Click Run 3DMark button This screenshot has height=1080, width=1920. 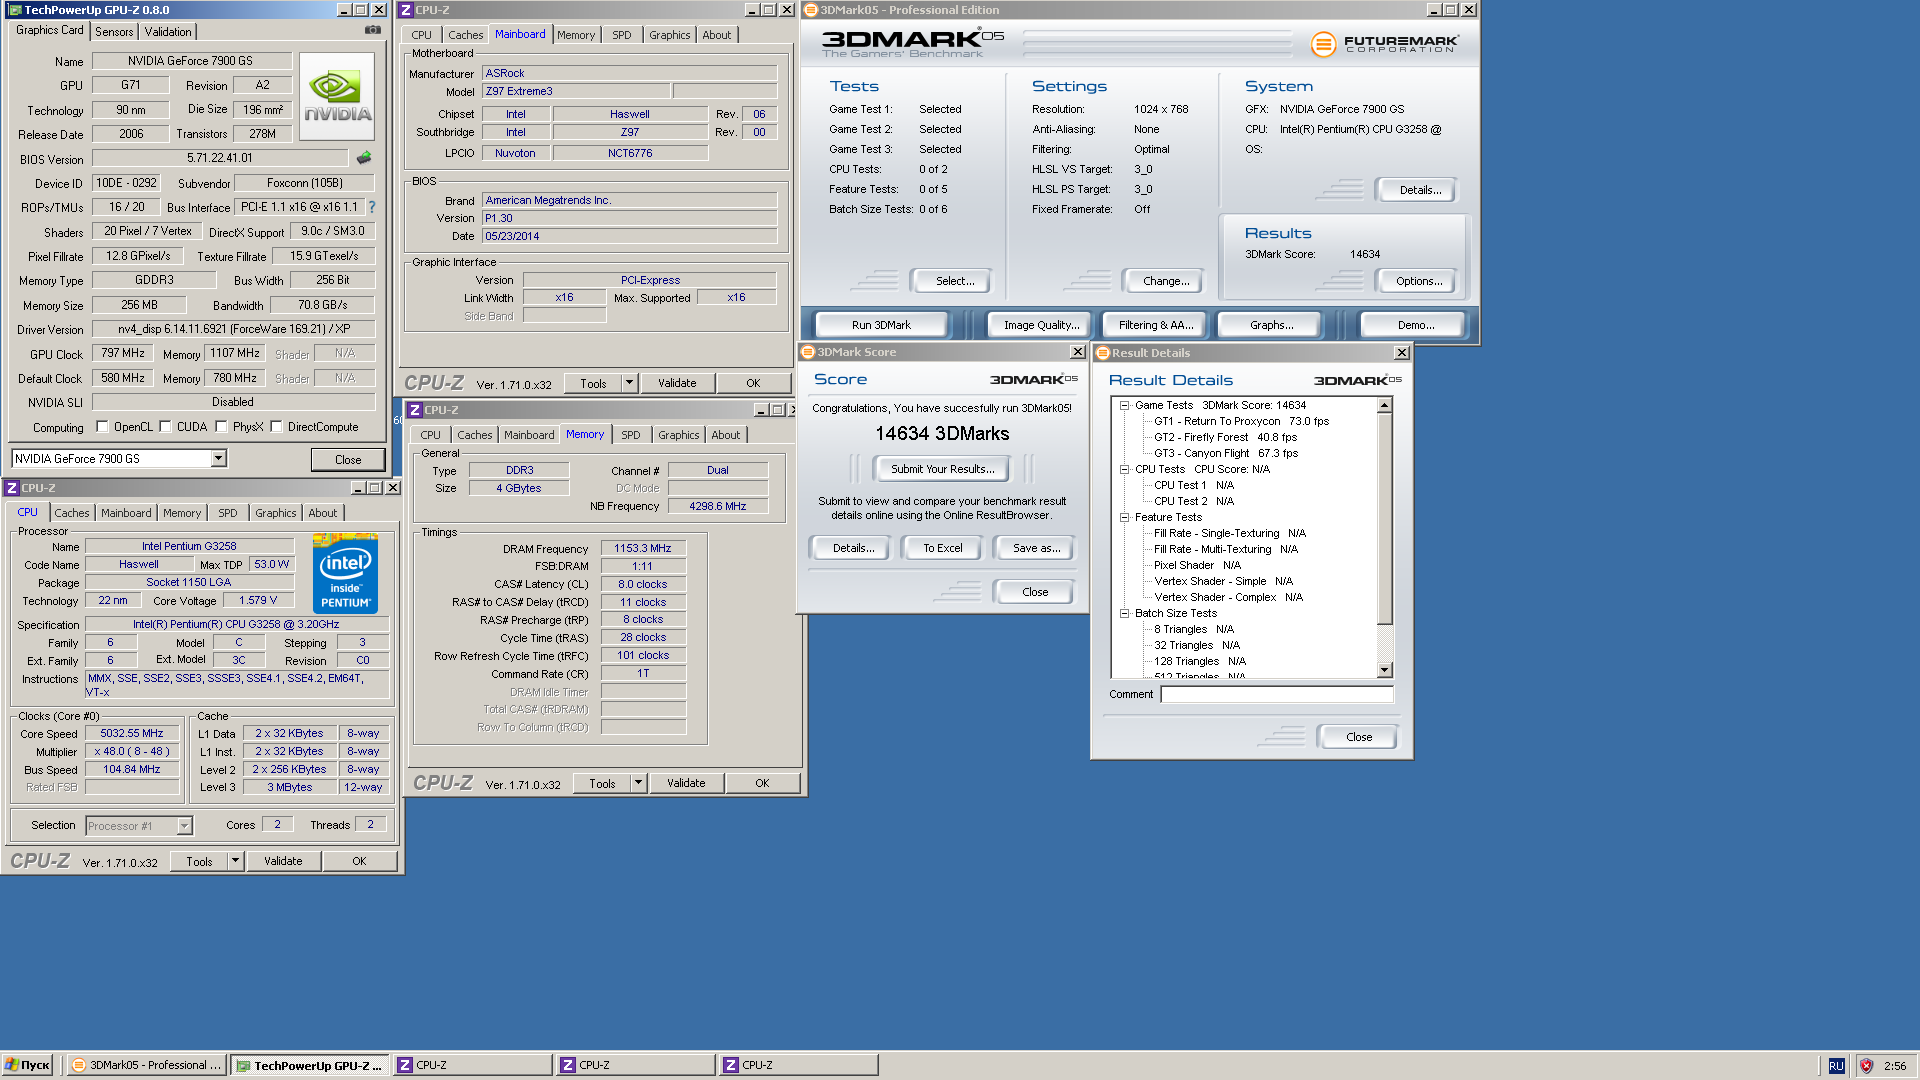pyautogui.click(x=881, y=325)
